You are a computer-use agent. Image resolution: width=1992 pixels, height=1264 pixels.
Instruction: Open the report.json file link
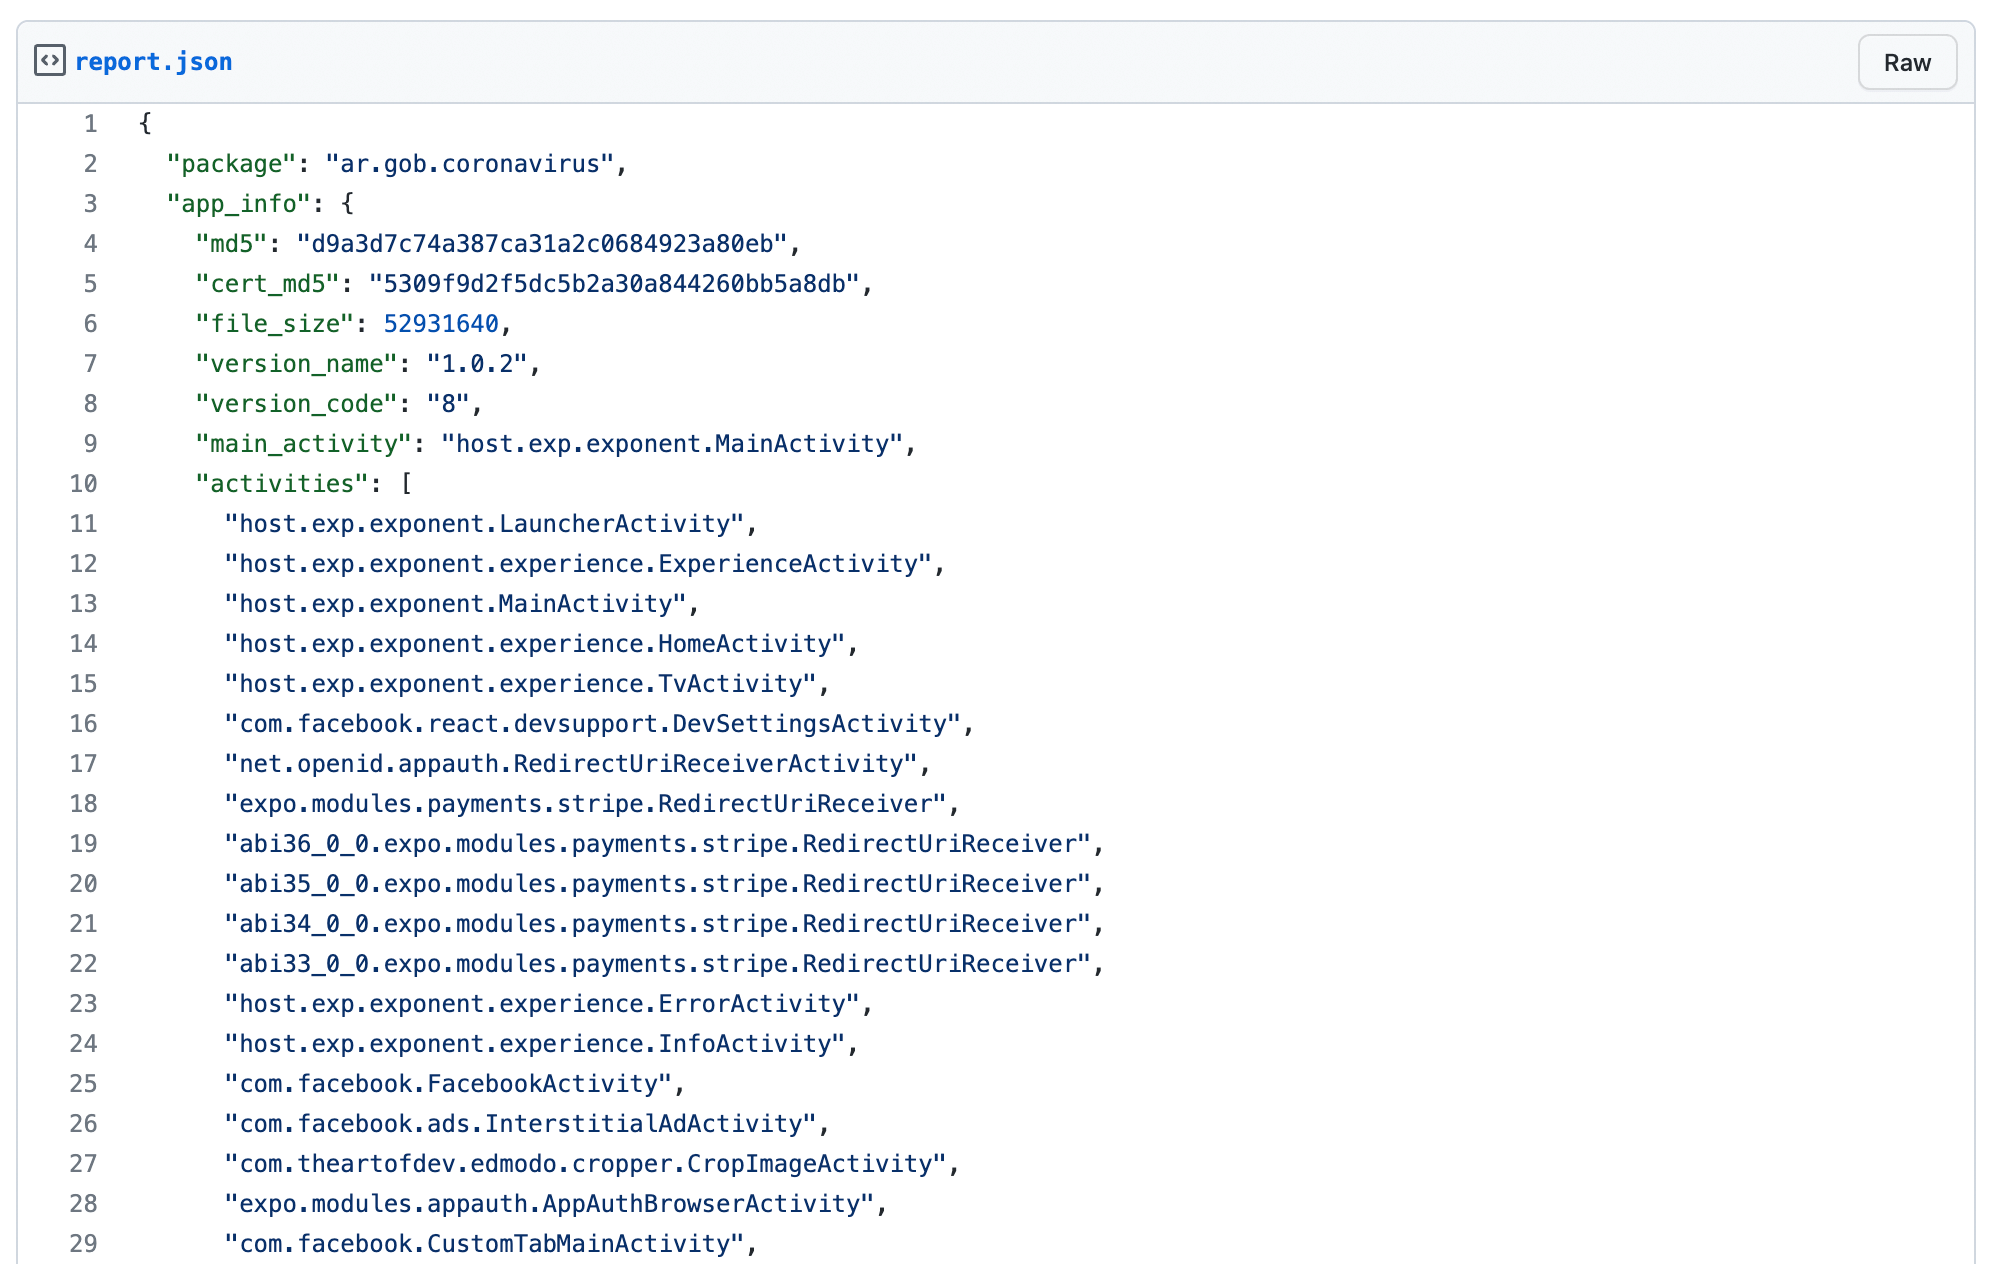pos(153,62)
